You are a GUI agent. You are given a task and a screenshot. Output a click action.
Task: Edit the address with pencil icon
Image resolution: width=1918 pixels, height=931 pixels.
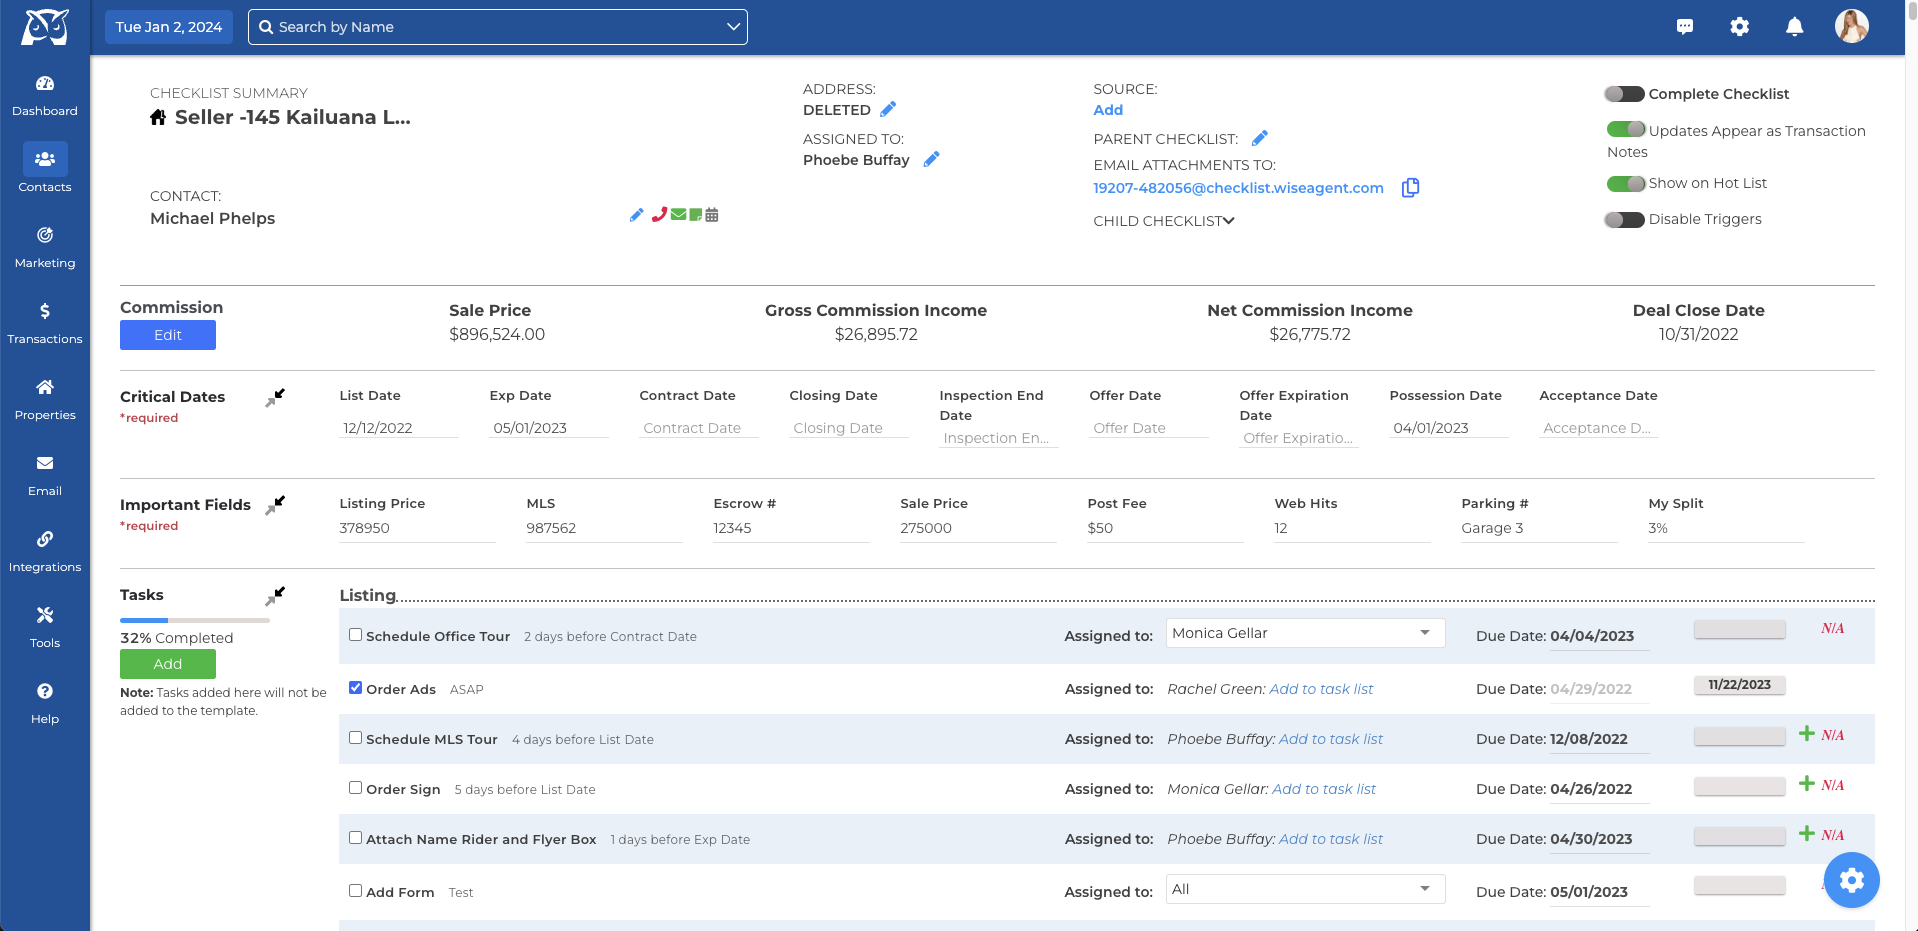click(x=888, y=110)
